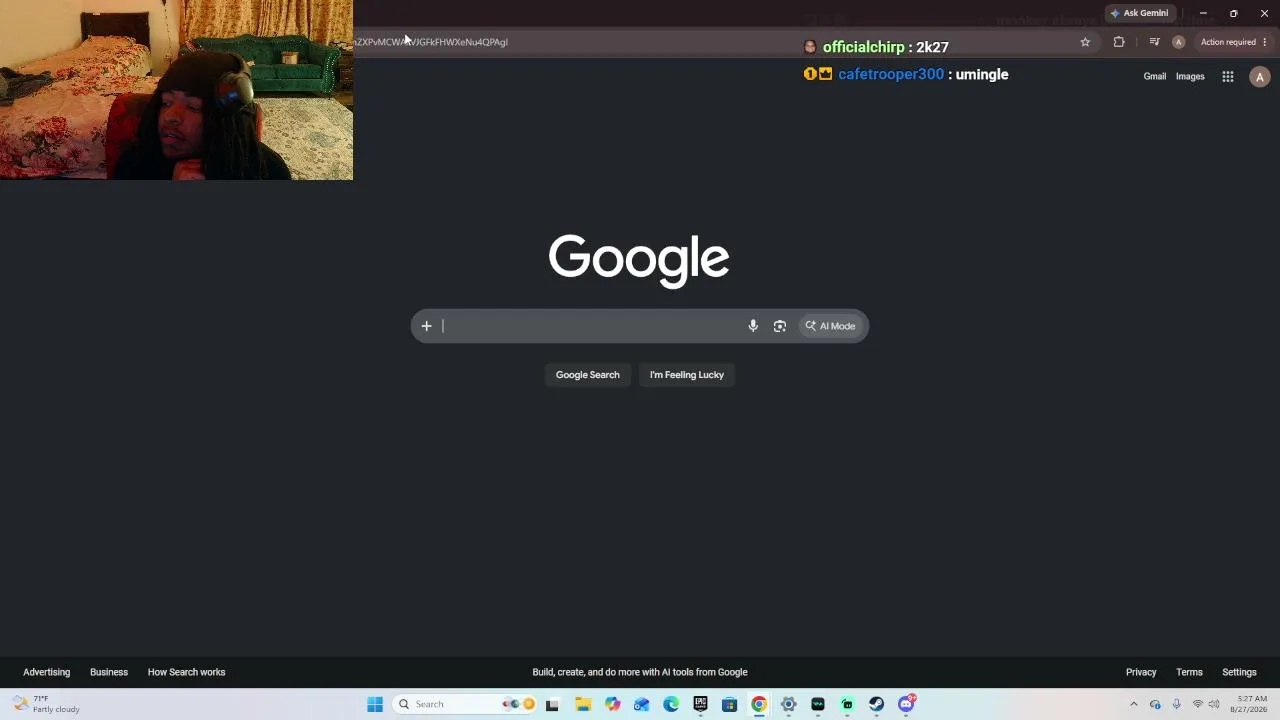
Task: Open Task View on the taskbar
Action: (552, 704)
